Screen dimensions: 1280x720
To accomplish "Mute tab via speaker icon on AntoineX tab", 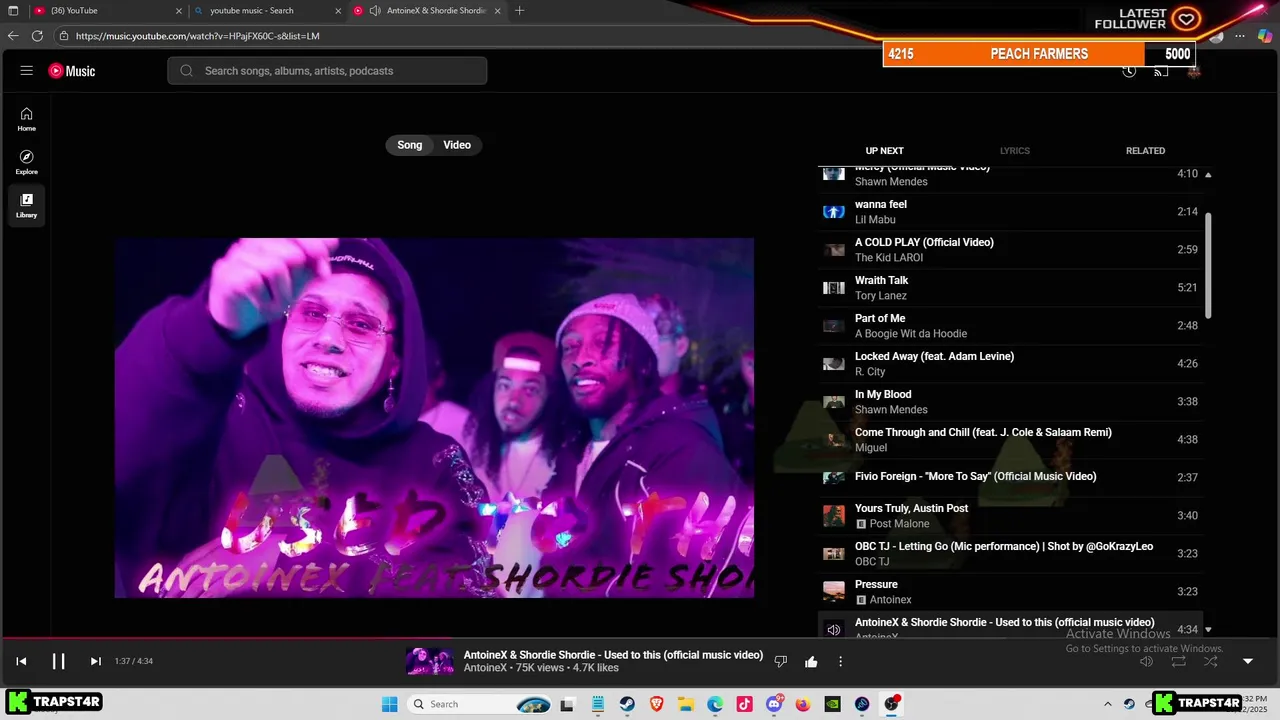I will (x=375, y=11).
